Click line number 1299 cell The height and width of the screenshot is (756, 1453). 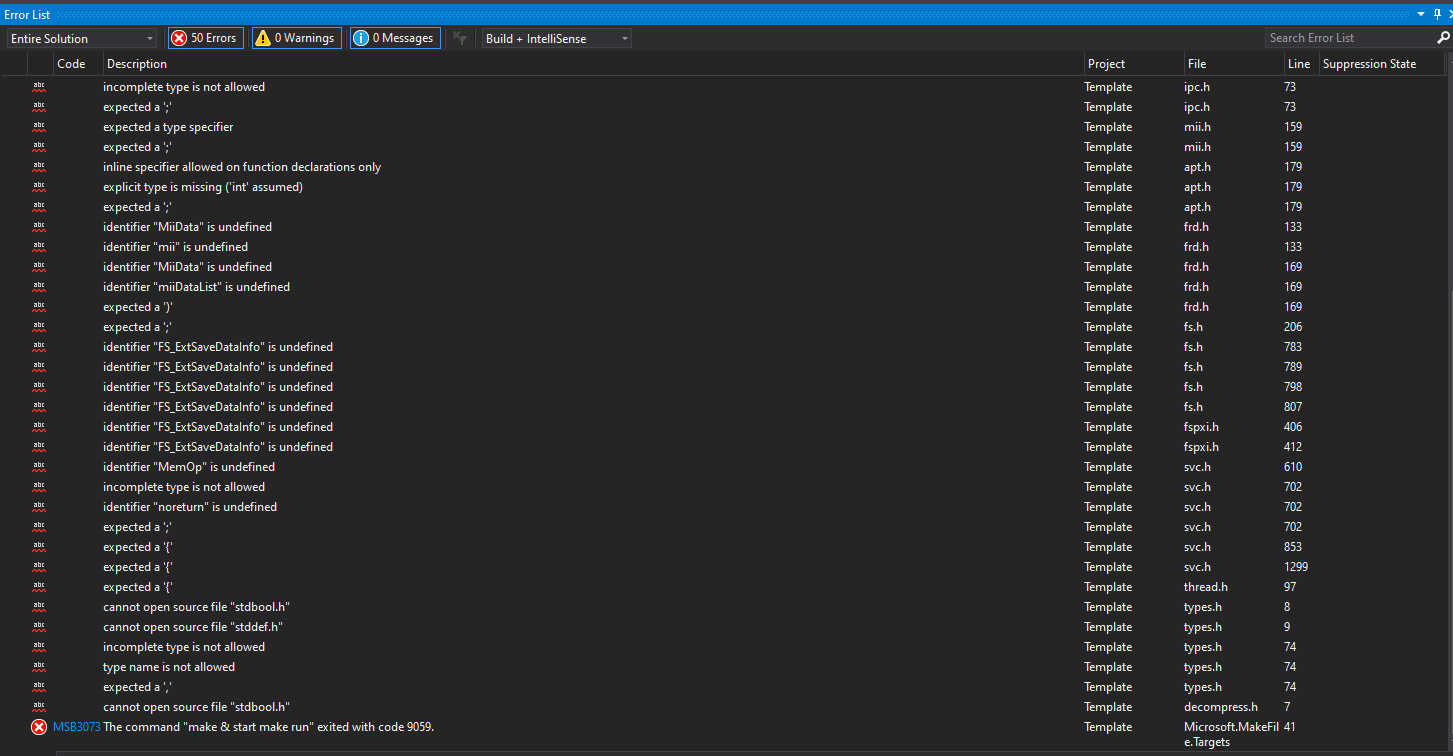(1296, 567)
